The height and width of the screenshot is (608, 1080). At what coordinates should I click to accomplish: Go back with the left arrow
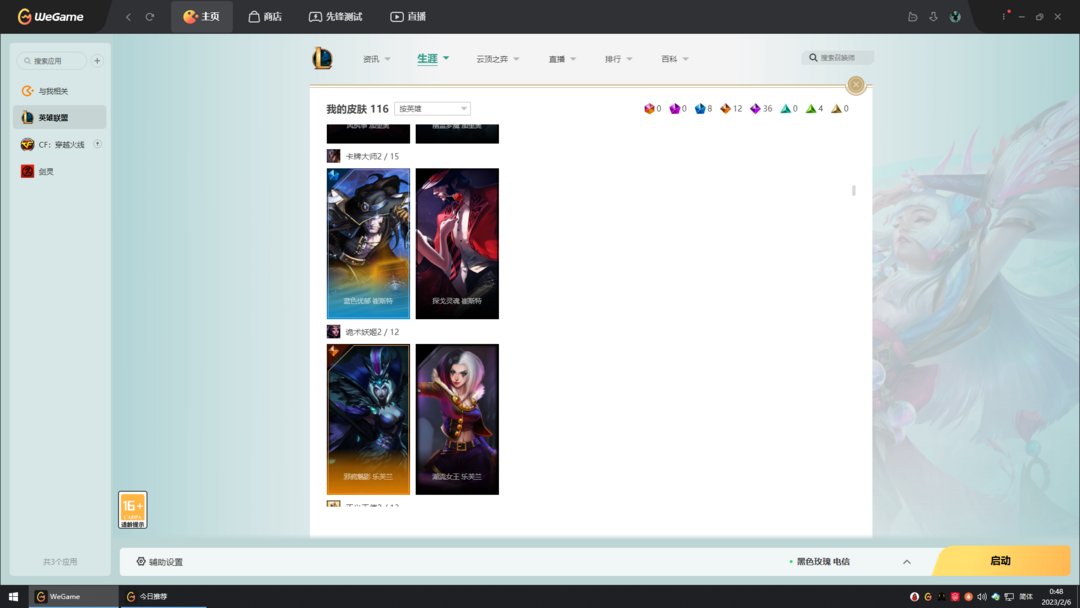128,17
